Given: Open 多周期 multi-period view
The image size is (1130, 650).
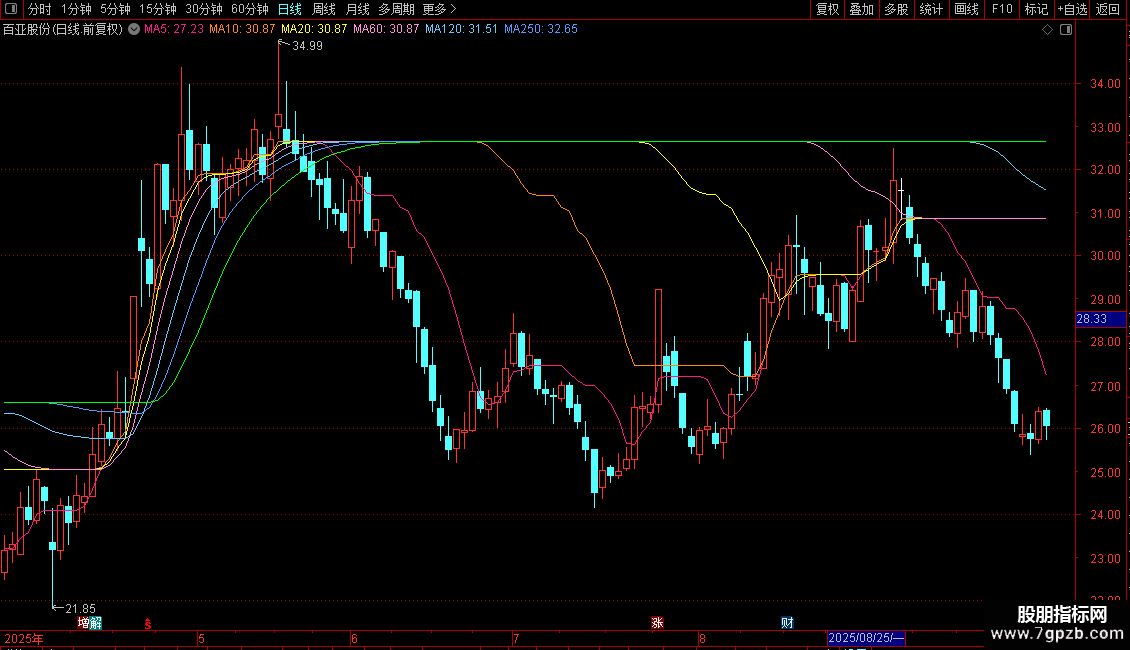Looking at the screenshot, I should [x=396, y=9].
